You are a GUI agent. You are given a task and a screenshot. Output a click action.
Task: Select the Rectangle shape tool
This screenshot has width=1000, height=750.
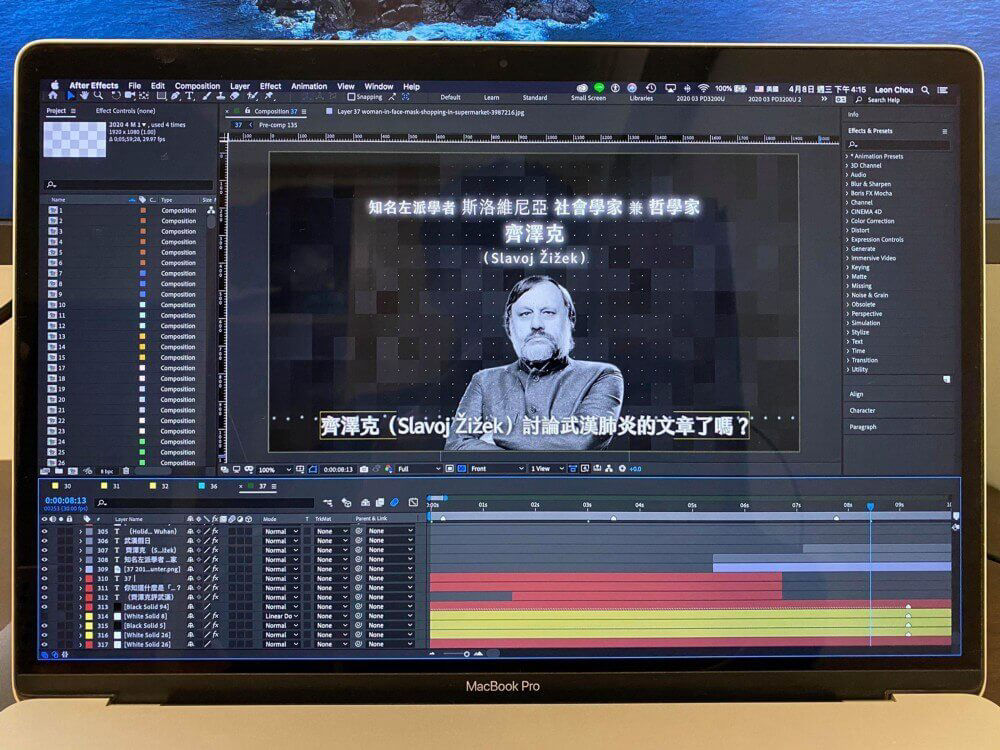161,96
